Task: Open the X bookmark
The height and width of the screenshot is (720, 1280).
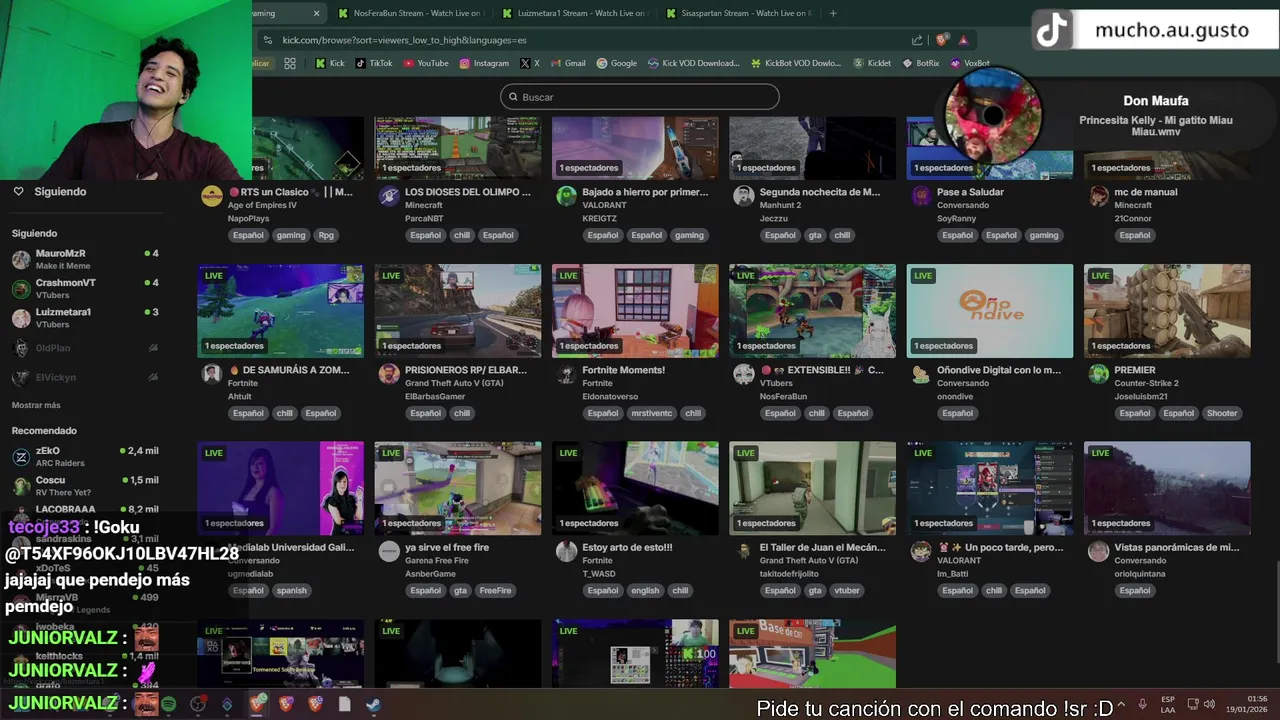Action: [530, 63]
